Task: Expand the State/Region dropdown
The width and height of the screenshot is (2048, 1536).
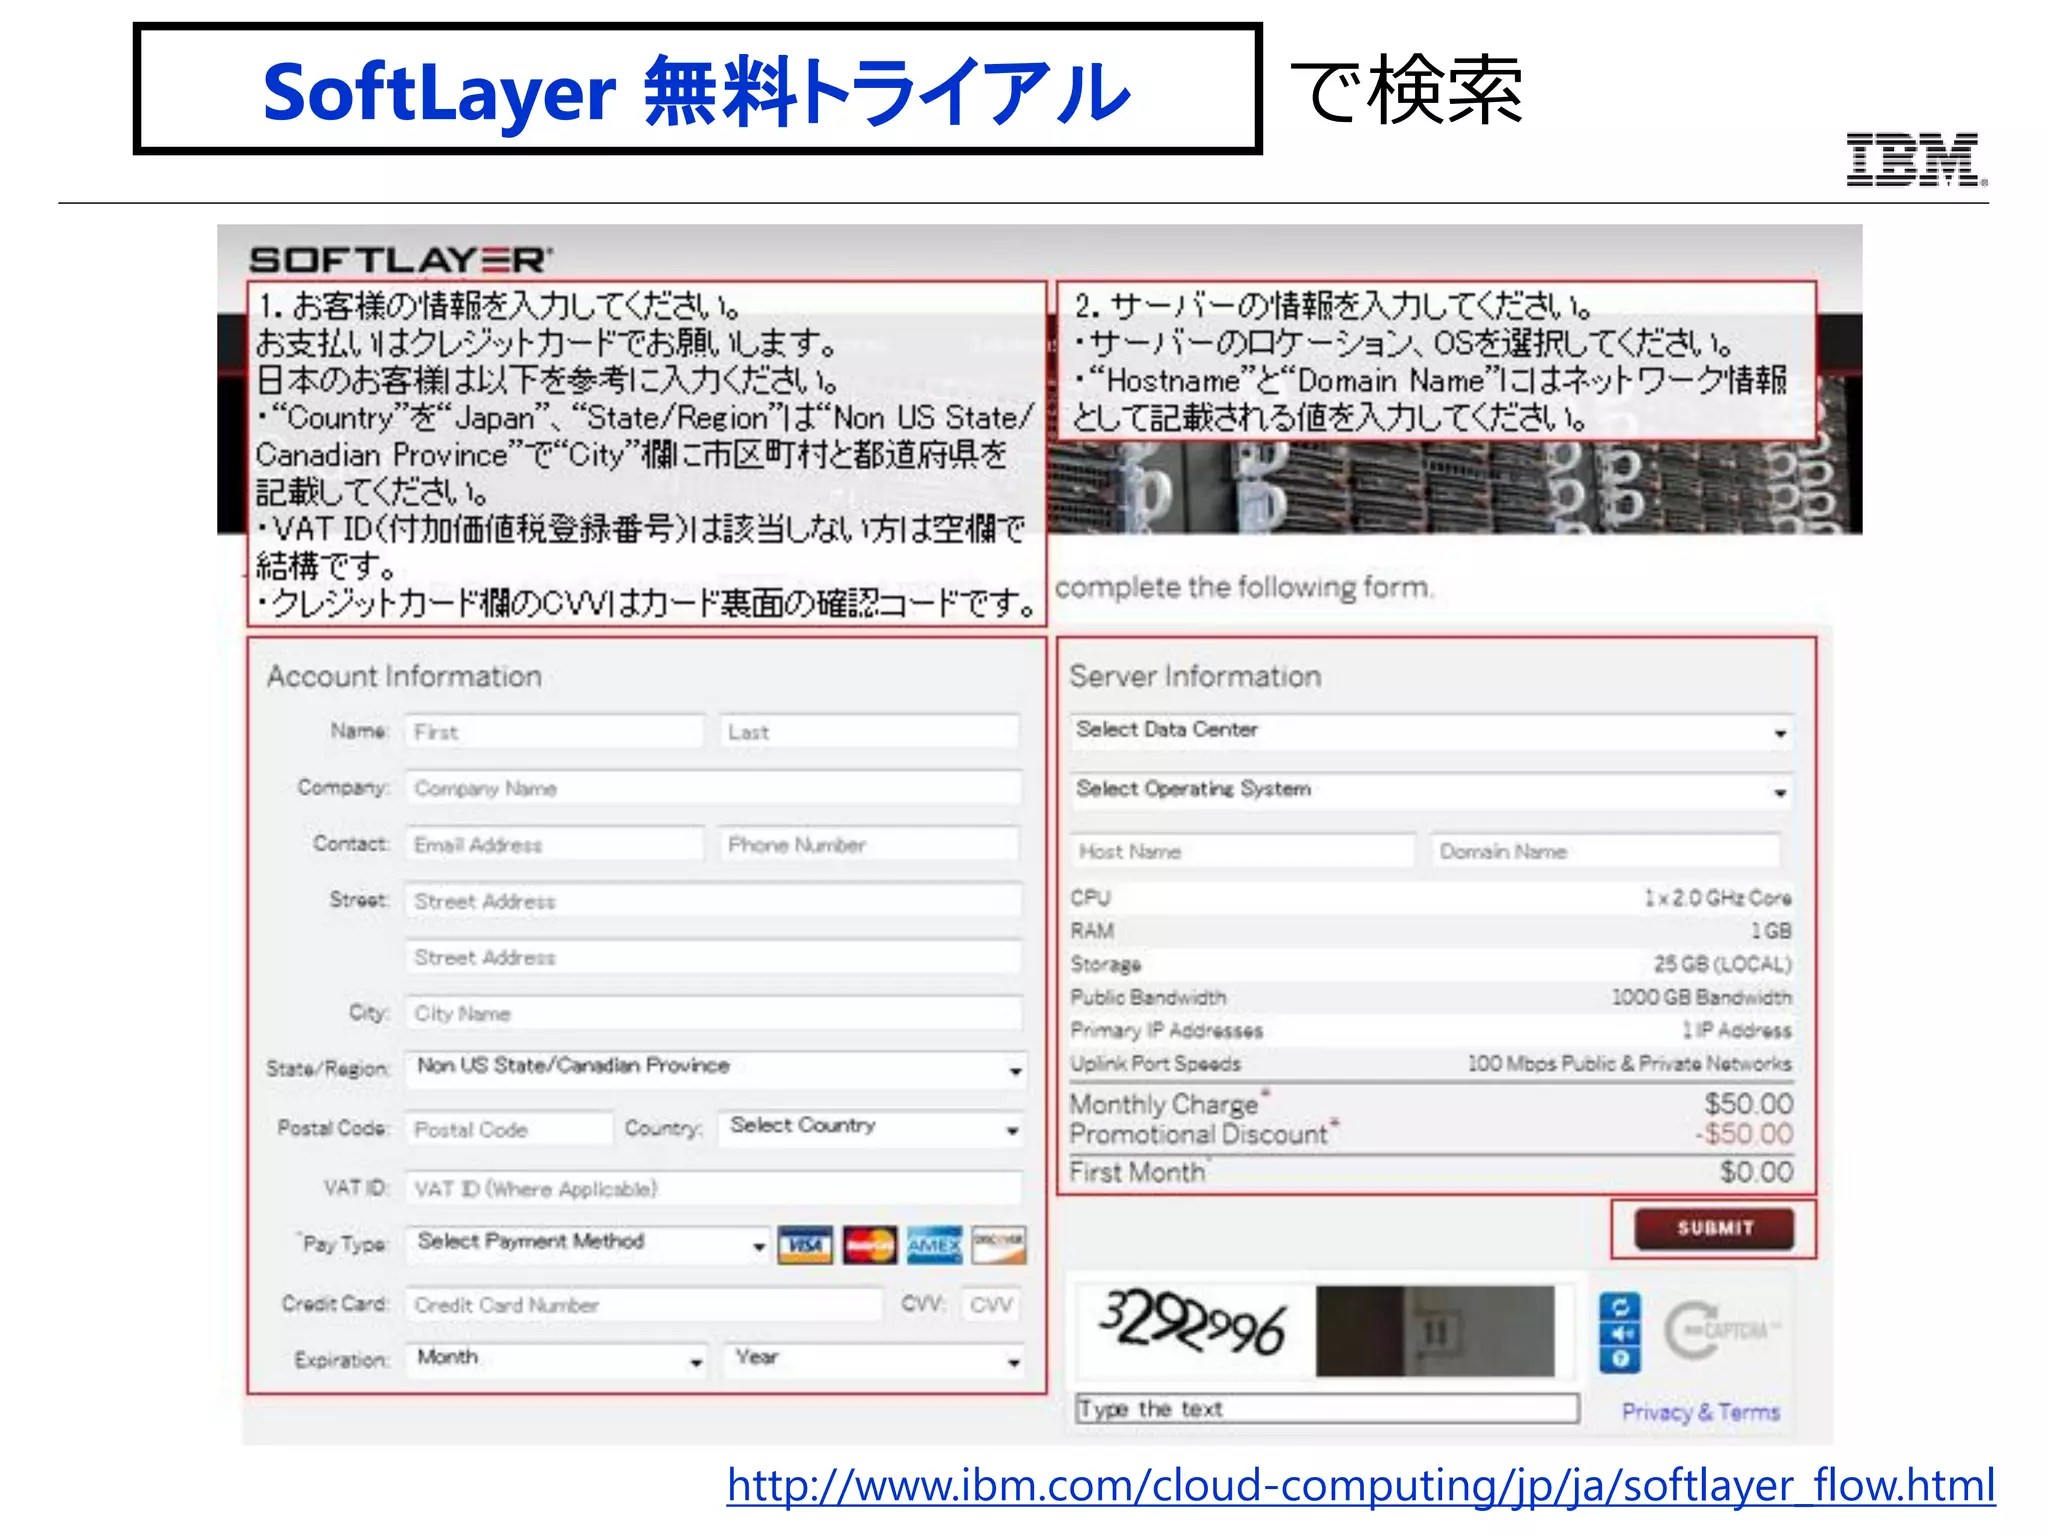Action: coord(715,1069)
